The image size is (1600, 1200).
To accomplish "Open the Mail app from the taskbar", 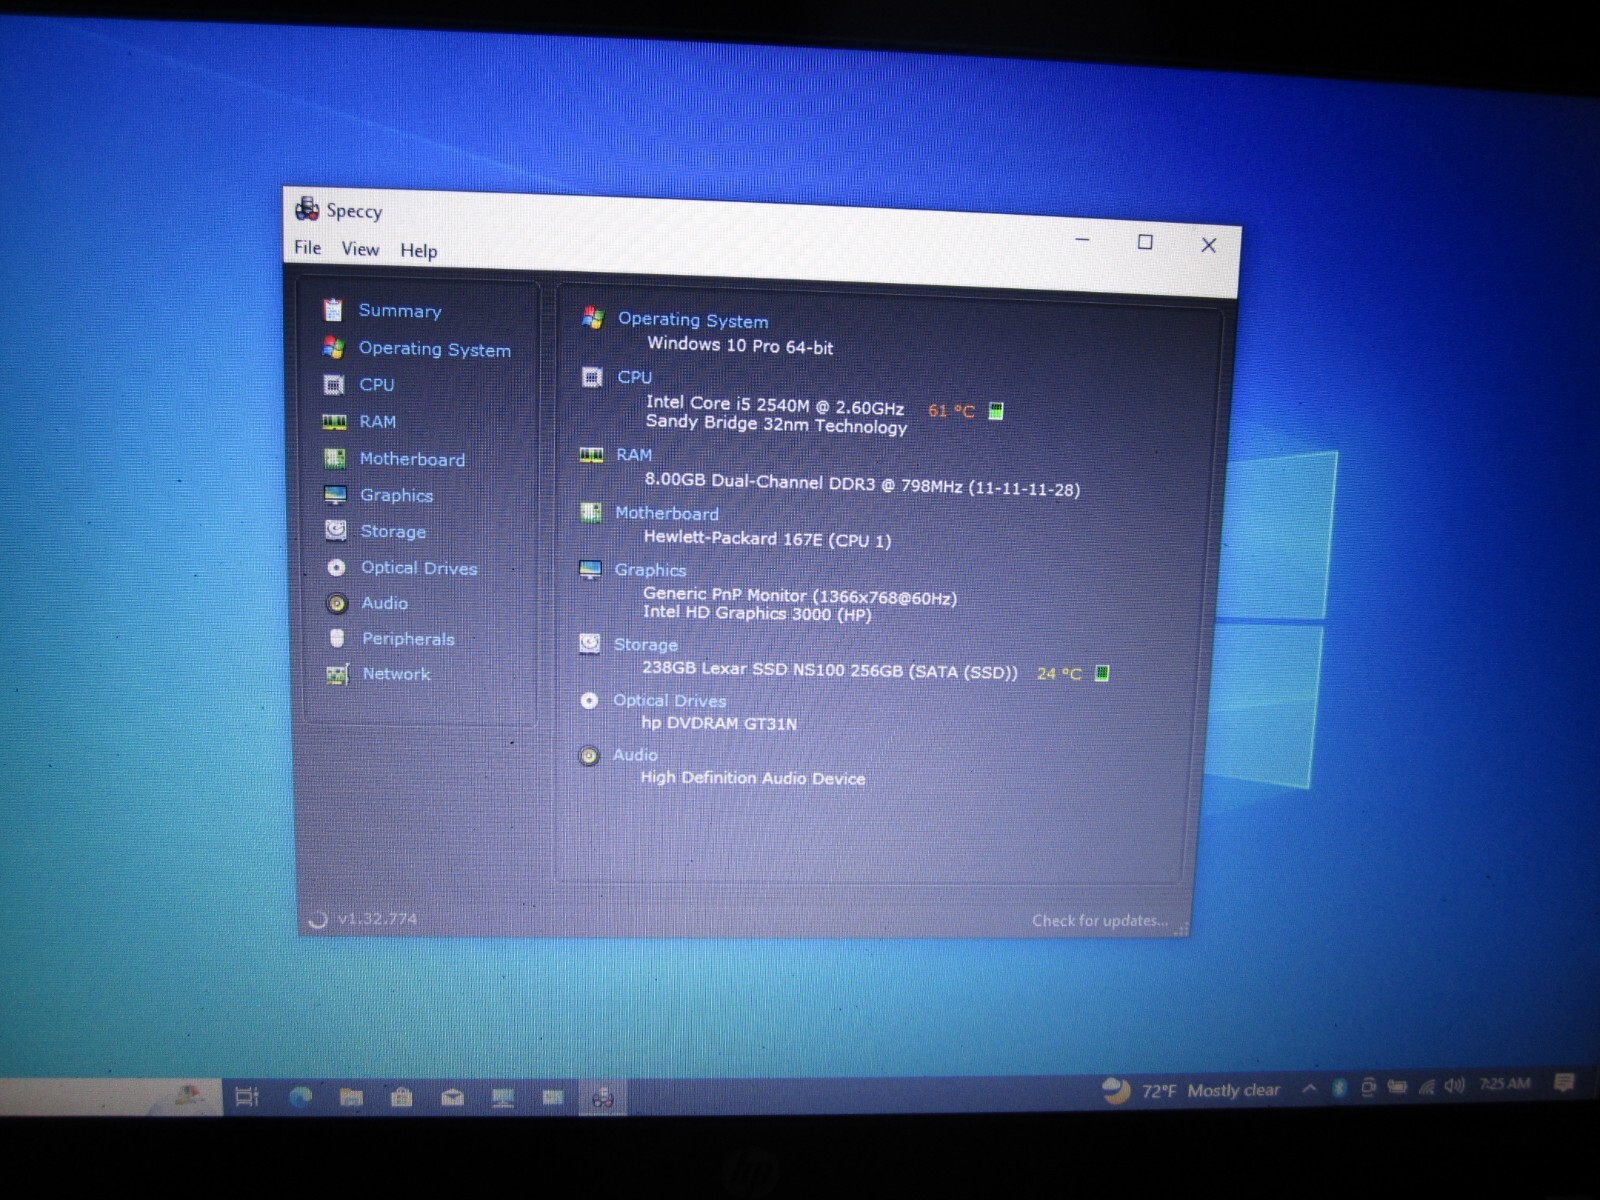I will (452, 1098).
